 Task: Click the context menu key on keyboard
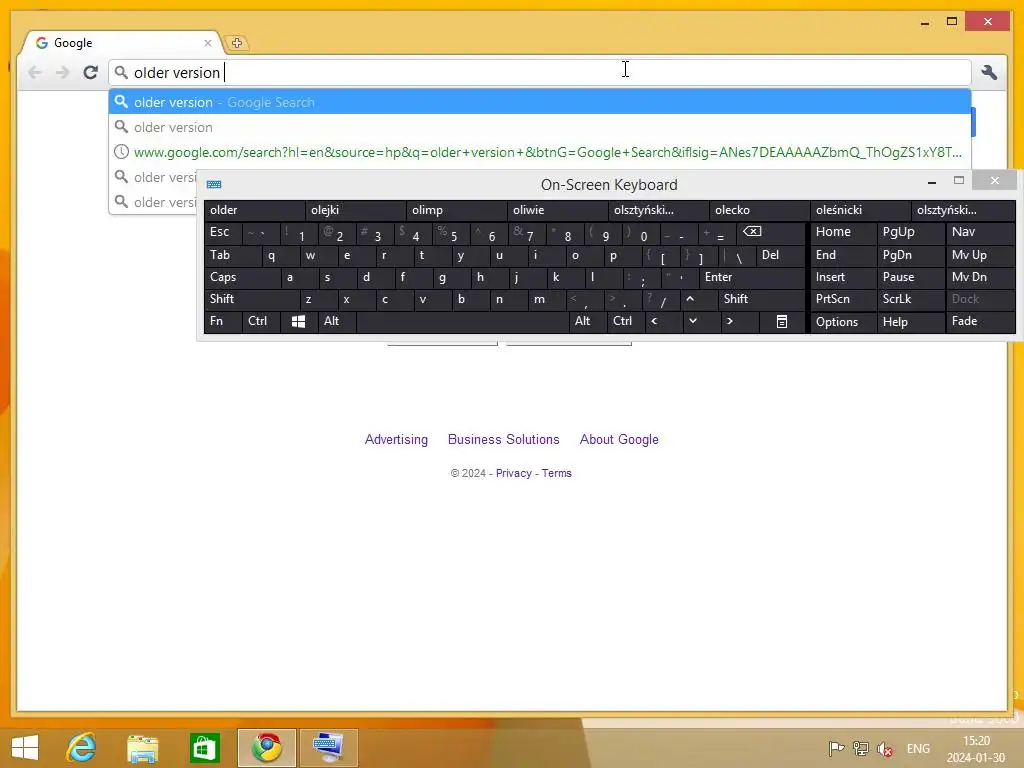pos(782,321)
